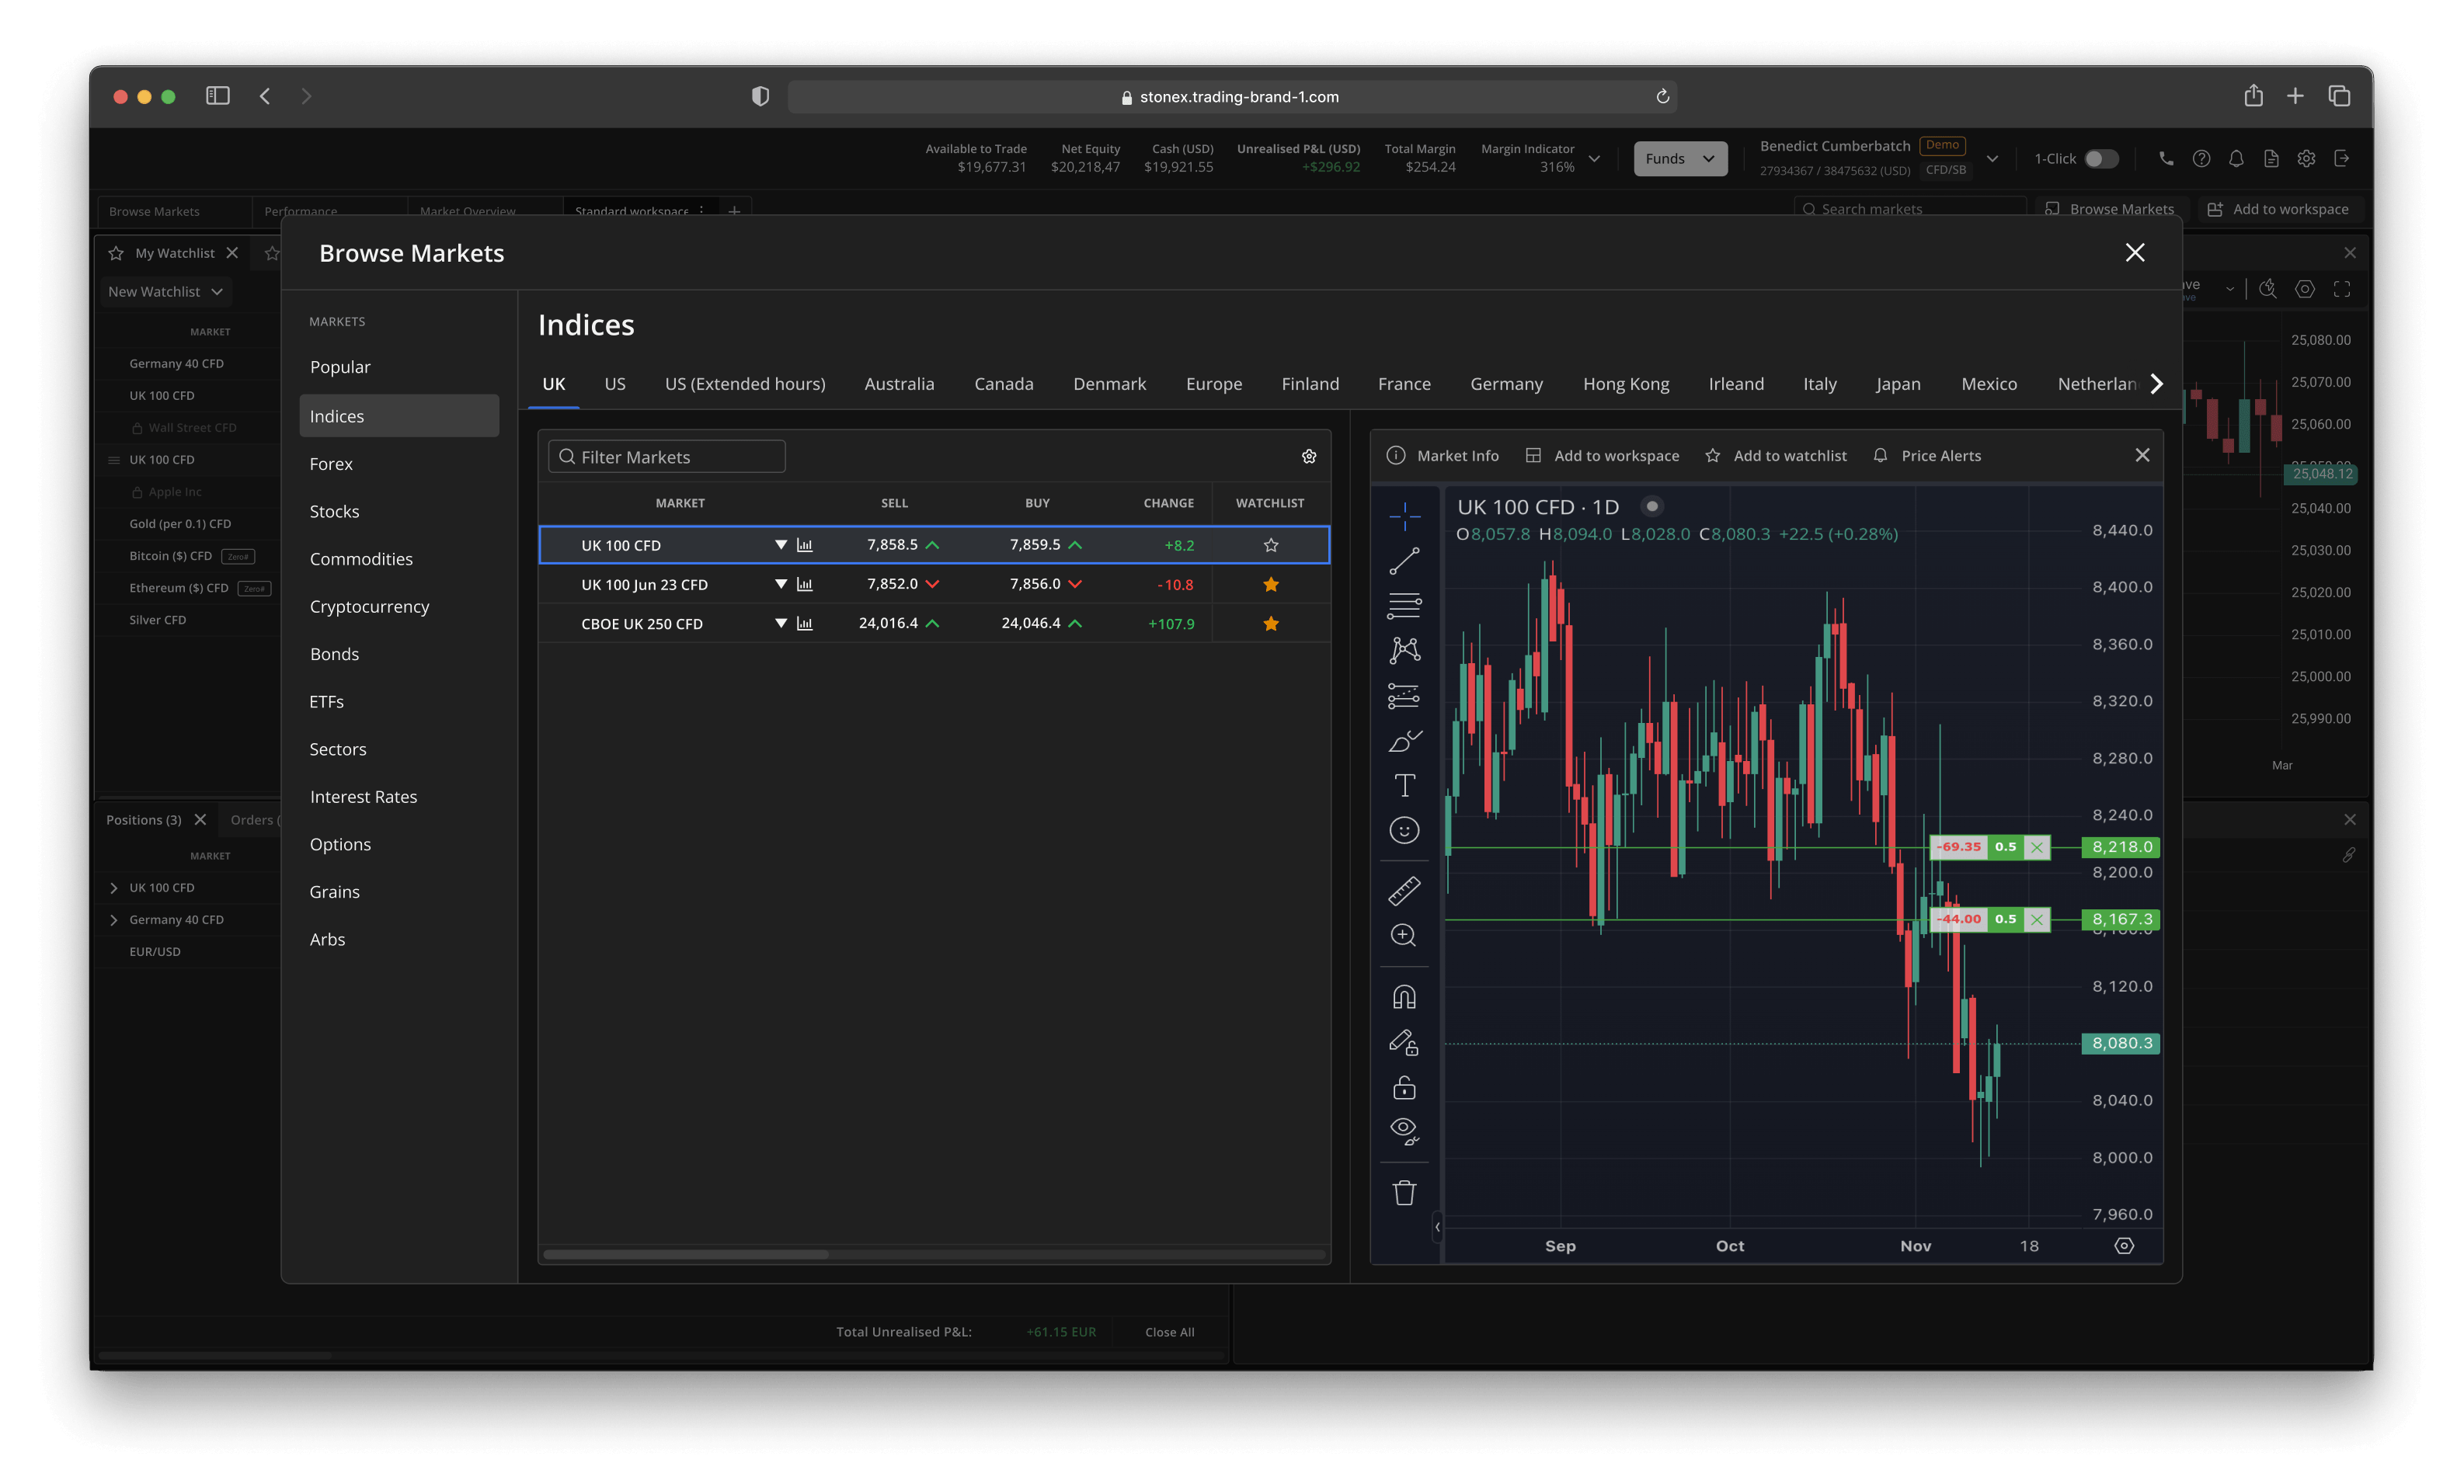This screenshot has height=1484, width=2464.
Task: Click the Filter Markets search field
Action: tap(667, 457)
